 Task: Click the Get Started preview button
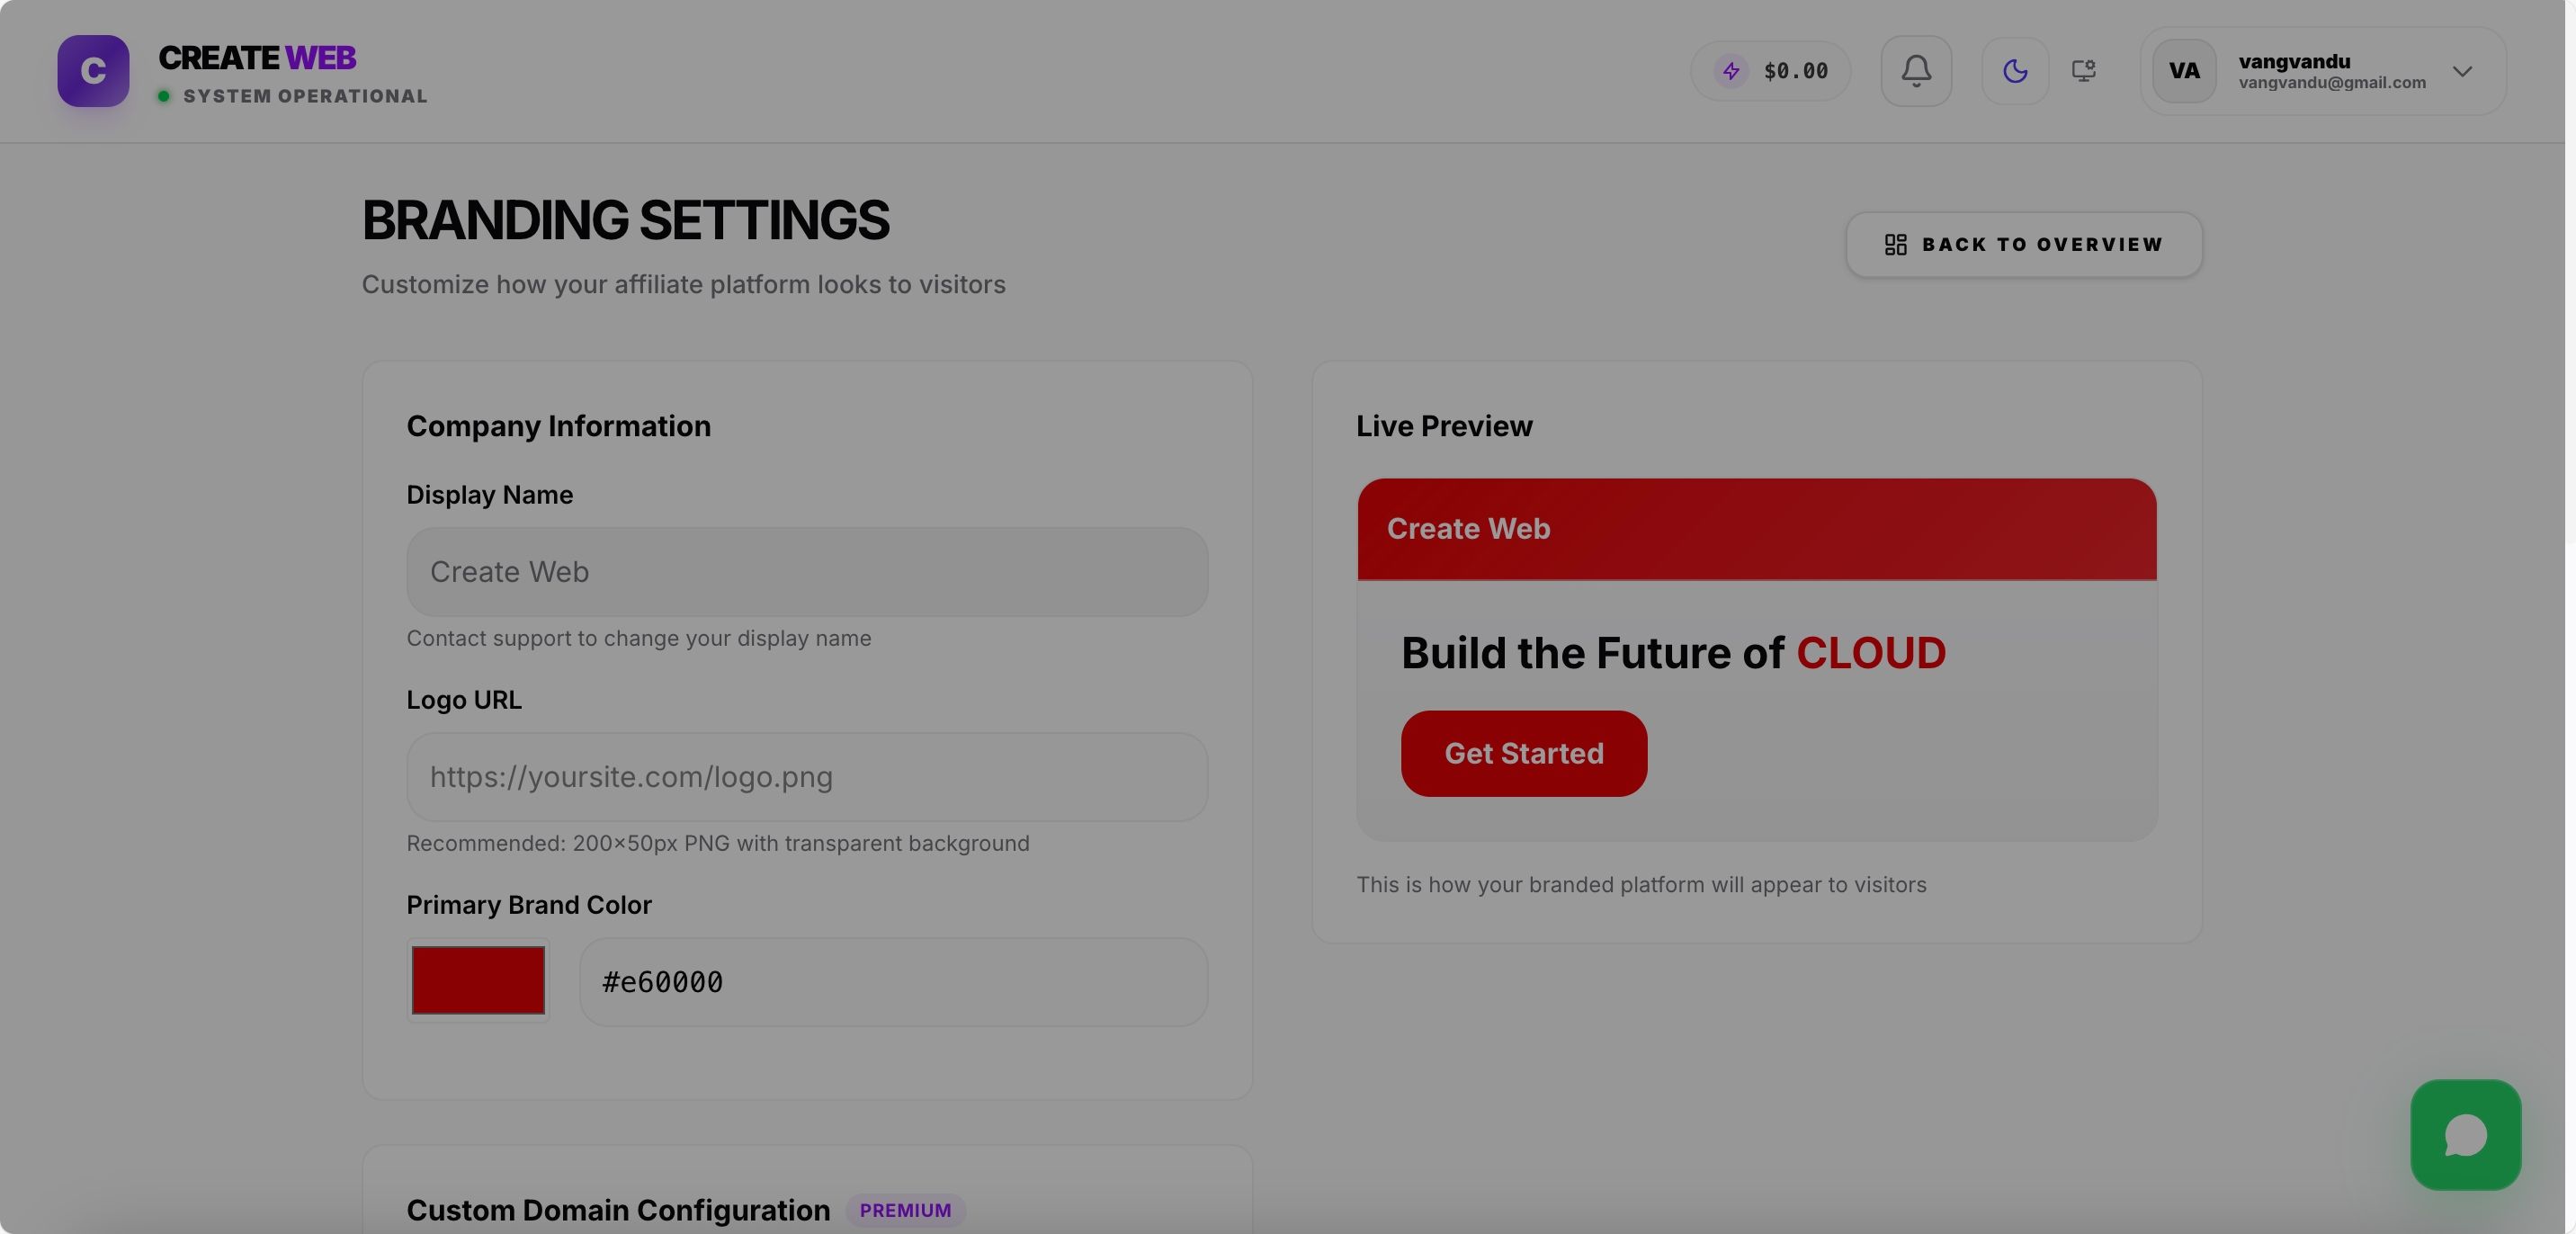click(1523, 754)
